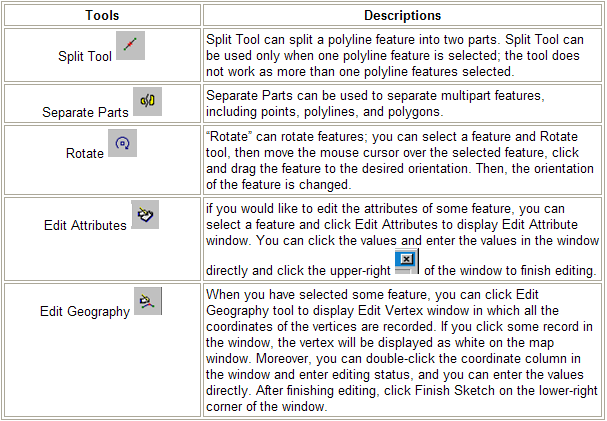
Task: Click the Split Tool description cell
Action: 403,55
